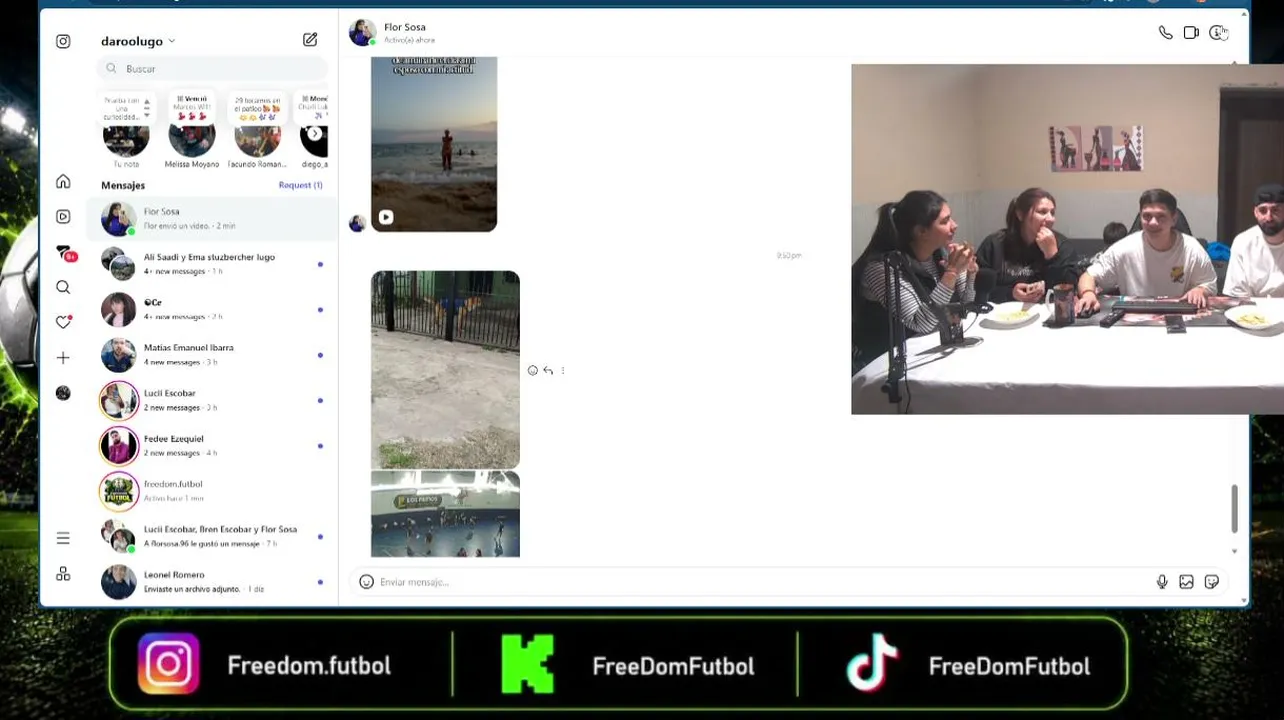Click the chat scroll-down arrow
The image size is (1284, 720).
click(x=1235, y=551)
